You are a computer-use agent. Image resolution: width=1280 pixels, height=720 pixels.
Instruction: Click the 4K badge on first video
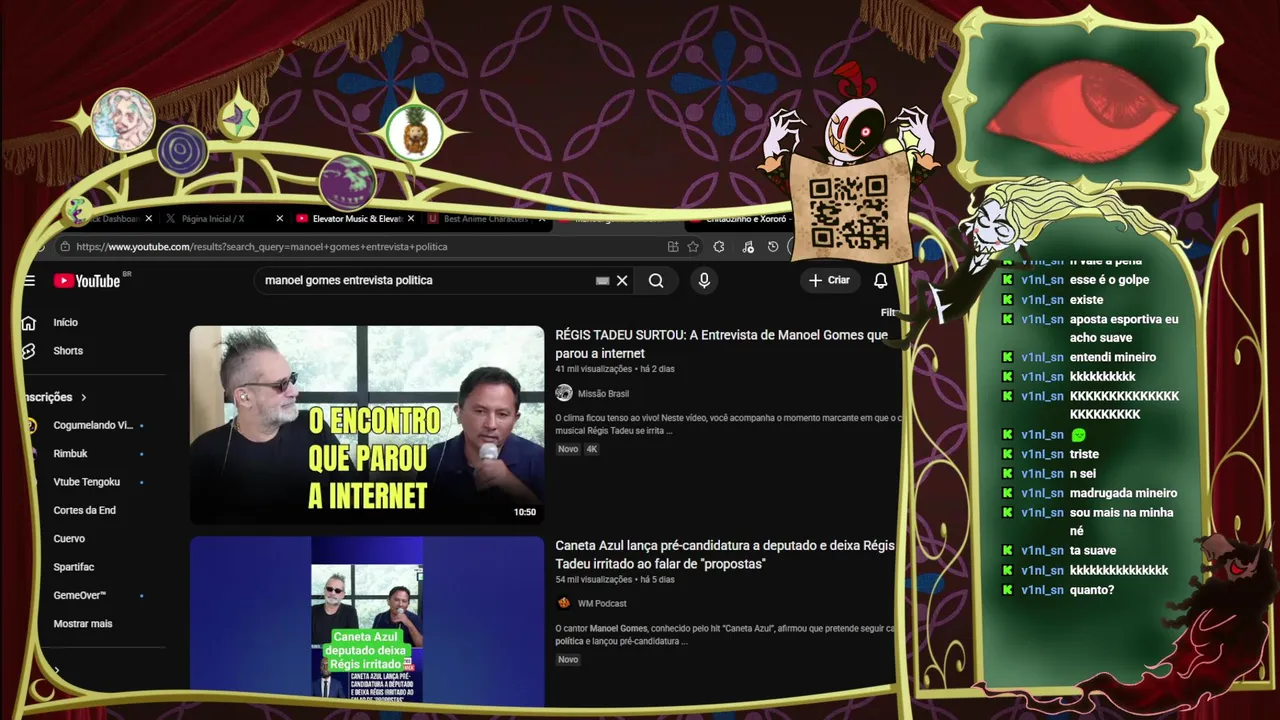591,449
